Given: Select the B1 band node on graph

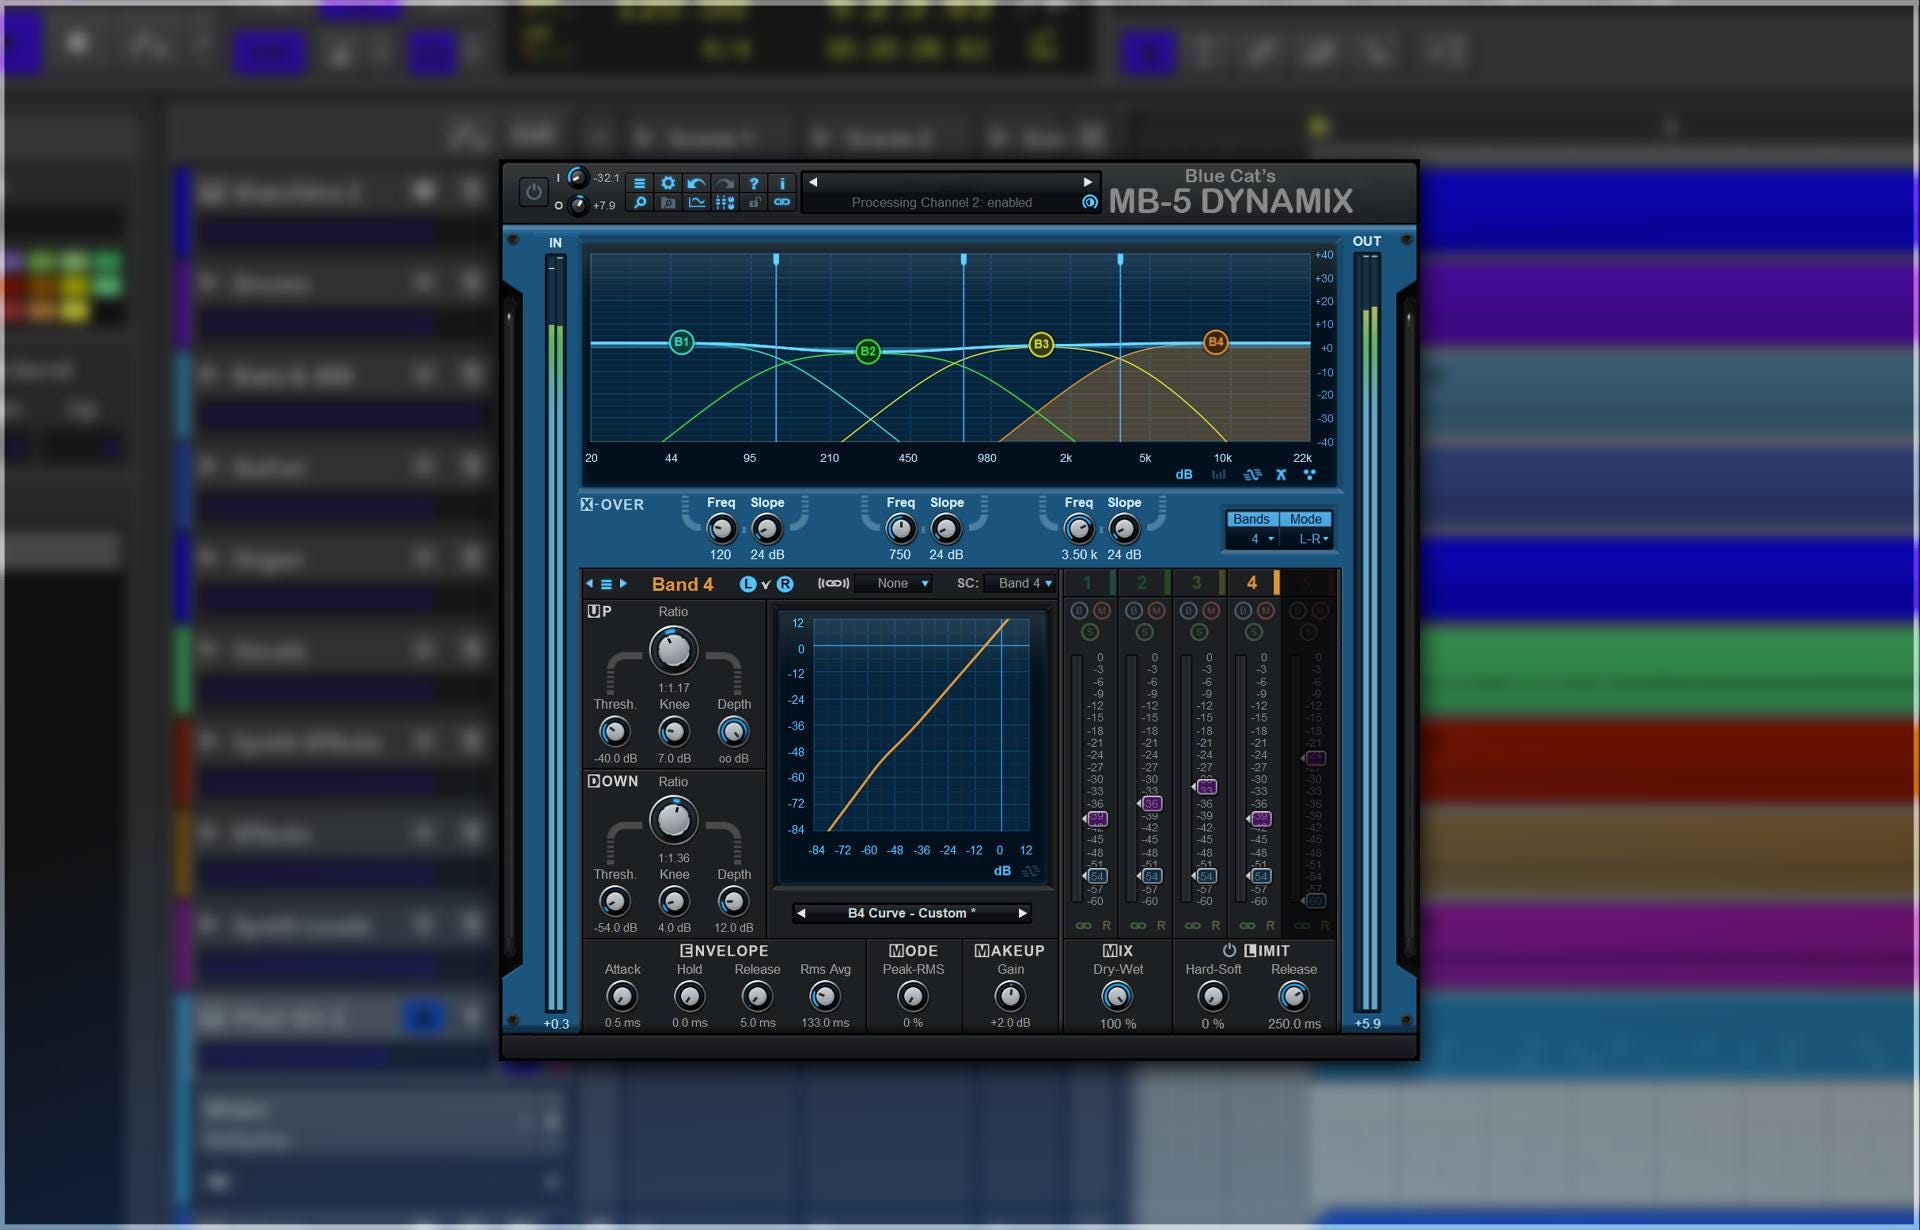Looking at the screenshot, I should [x=681, y=342].
